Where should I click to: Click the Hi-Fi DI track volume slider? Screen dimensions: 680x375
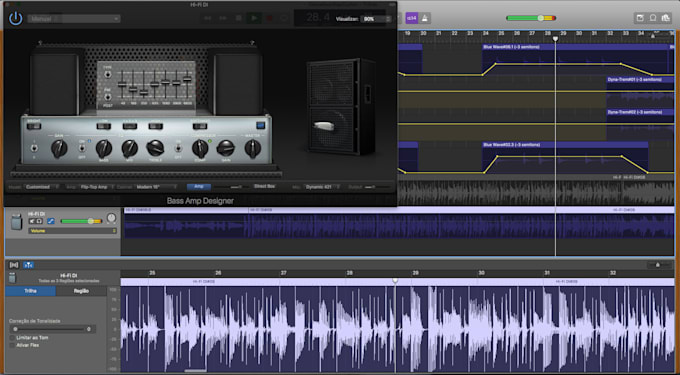coord(82,221)
